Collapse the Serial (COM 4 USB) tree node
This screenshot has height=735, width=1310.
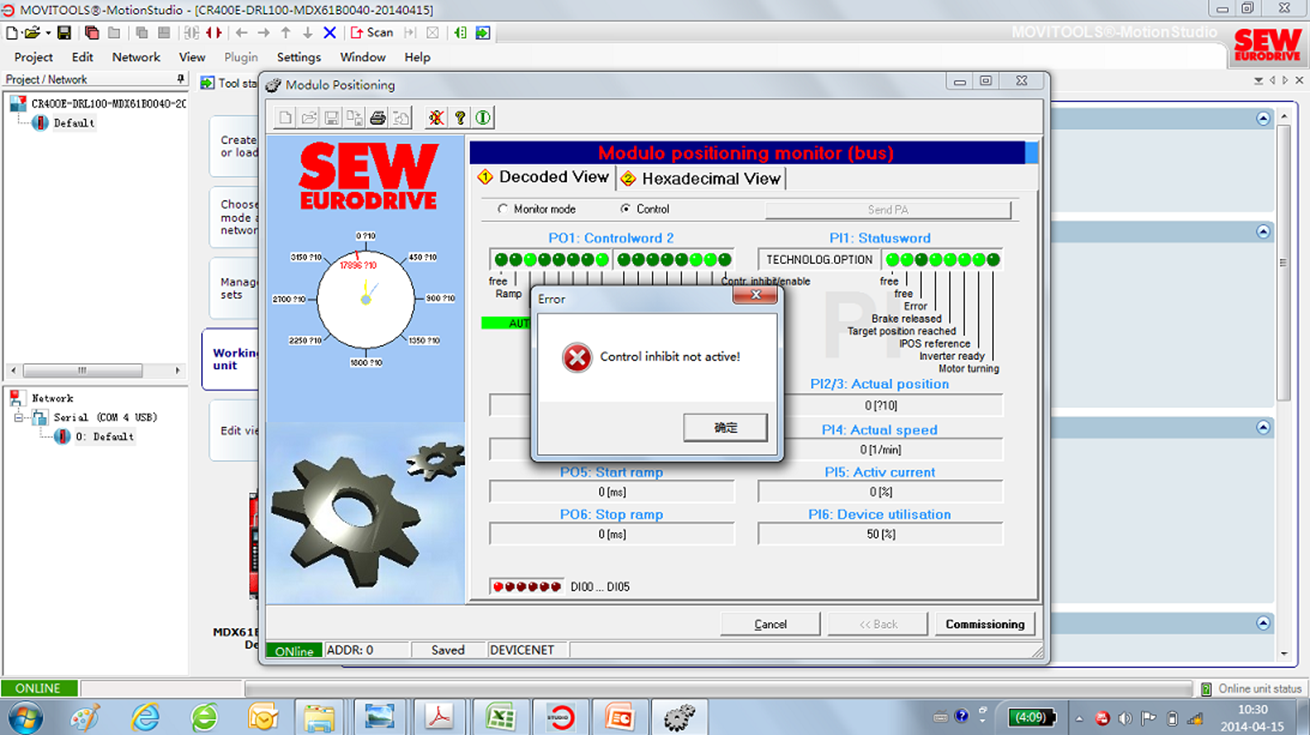click(19, 417)
